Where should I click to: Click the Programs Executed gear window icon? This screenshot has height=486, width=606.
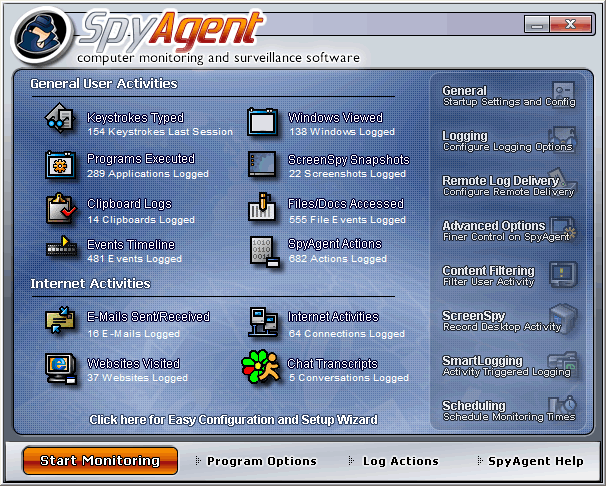[60, 165]
